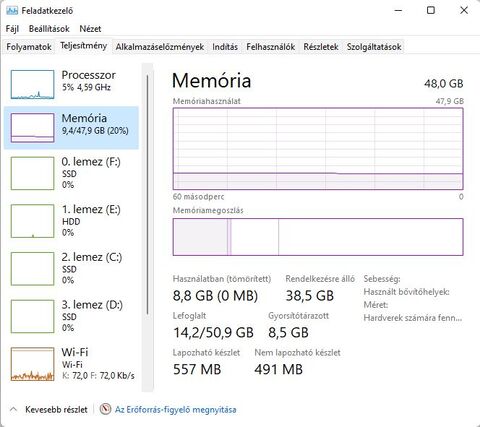The width and height of the screenshot is (480, 427).
Task: Click the sidebar vertical scrollbar
Action: pyautogui.click(x=147, y=195)
